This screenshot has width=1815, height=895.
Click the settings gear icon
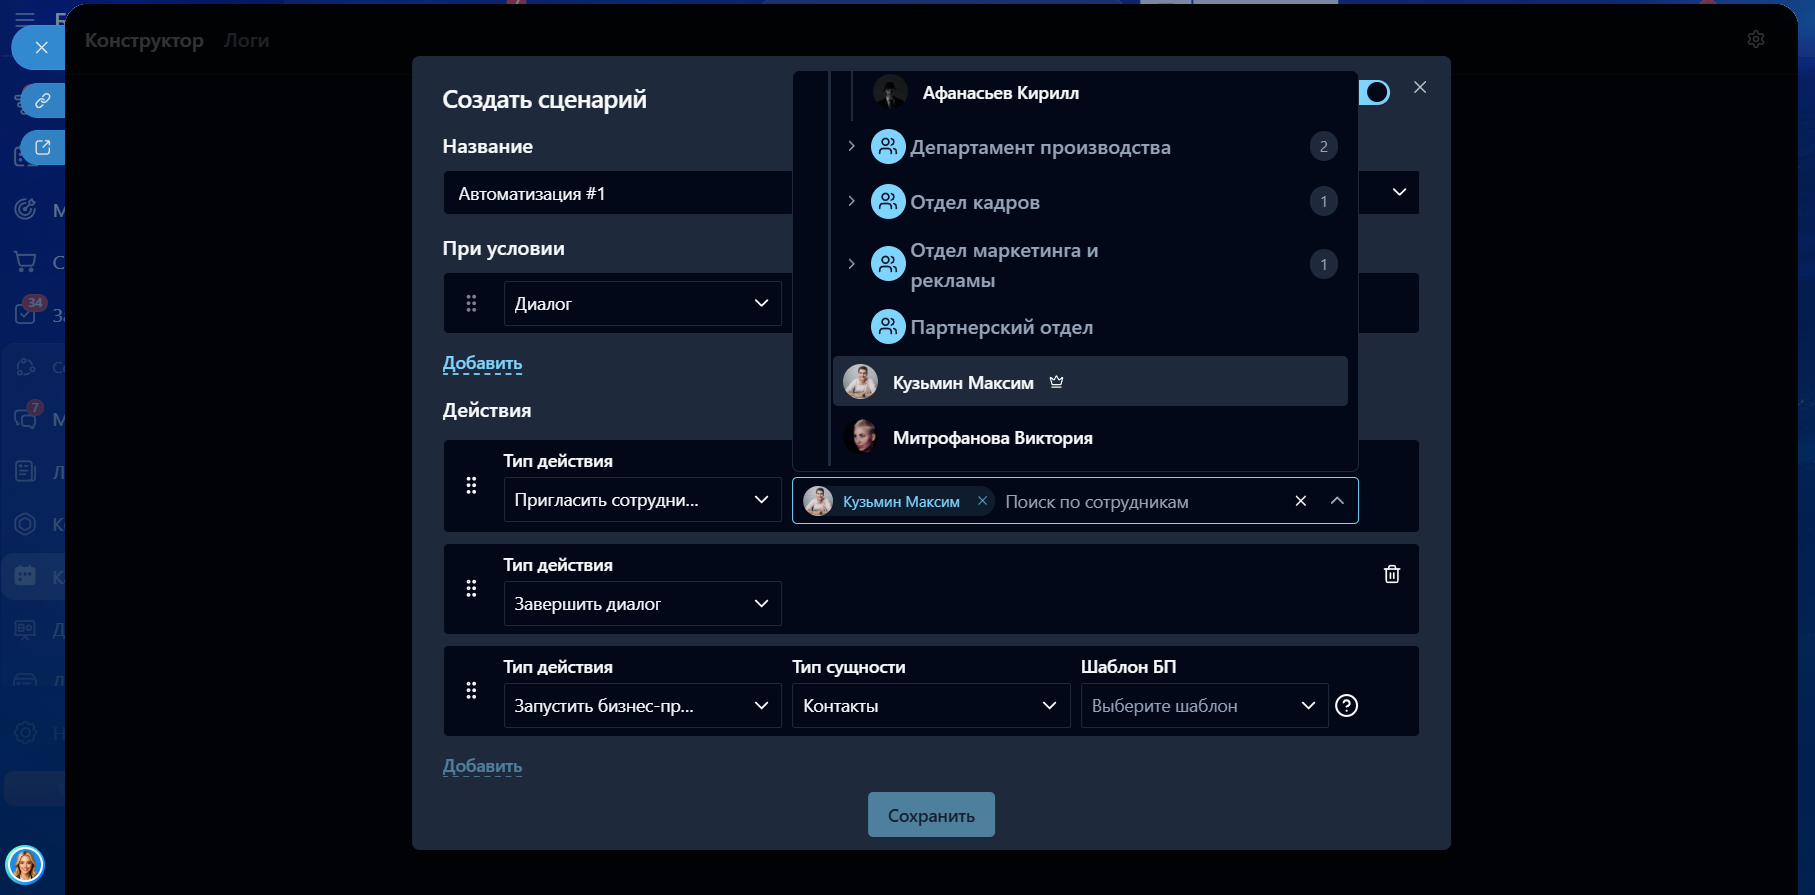tap(1755, 39)
